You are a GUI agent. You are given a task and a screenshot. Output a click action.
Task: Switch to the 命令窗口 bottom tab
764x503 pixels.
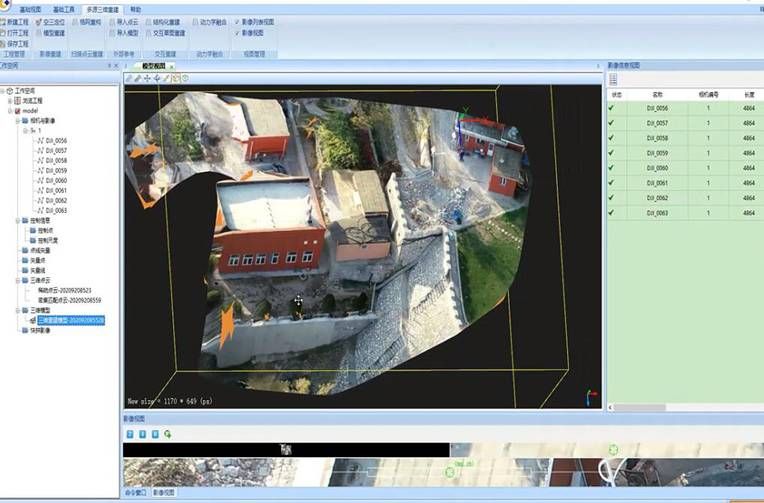pos(135,492)
